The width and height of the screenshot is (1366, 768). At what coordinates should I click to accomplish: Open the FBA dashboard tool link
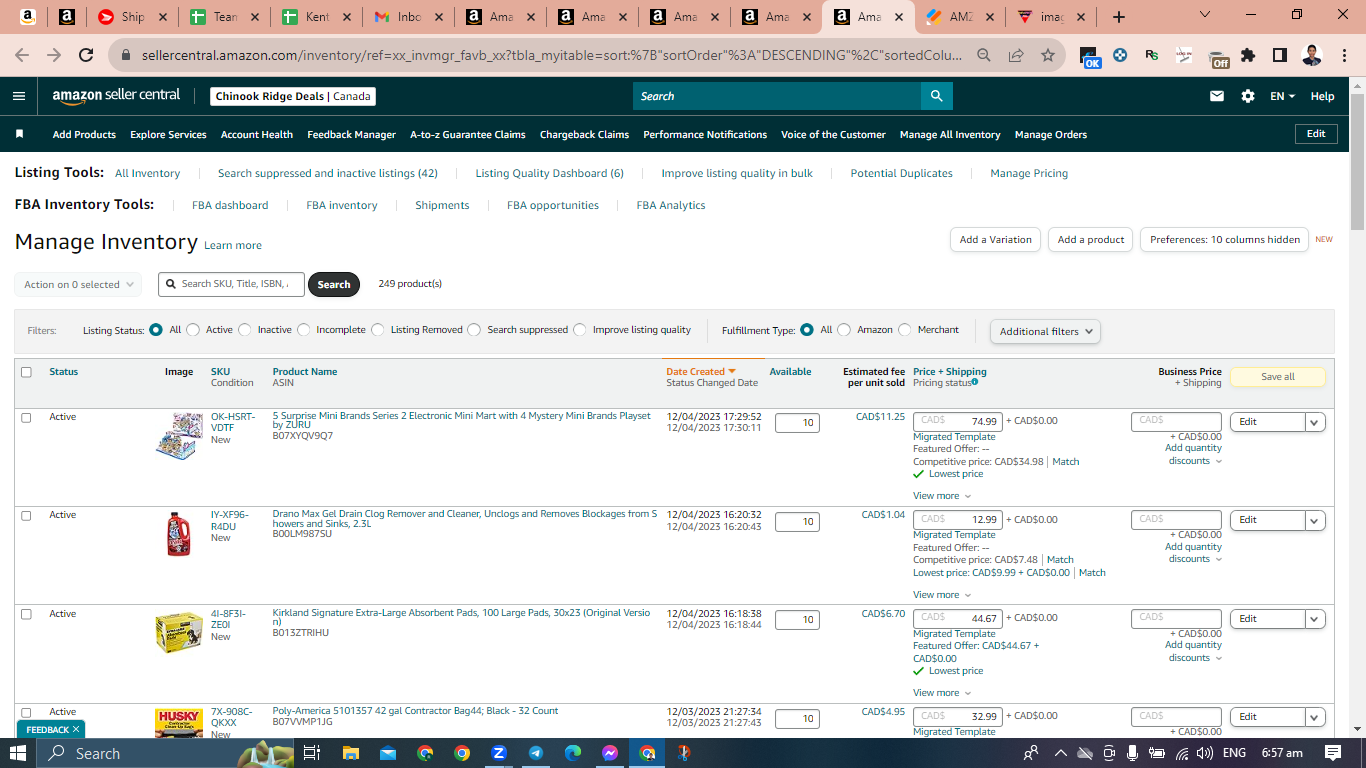[x=230, y=205]
